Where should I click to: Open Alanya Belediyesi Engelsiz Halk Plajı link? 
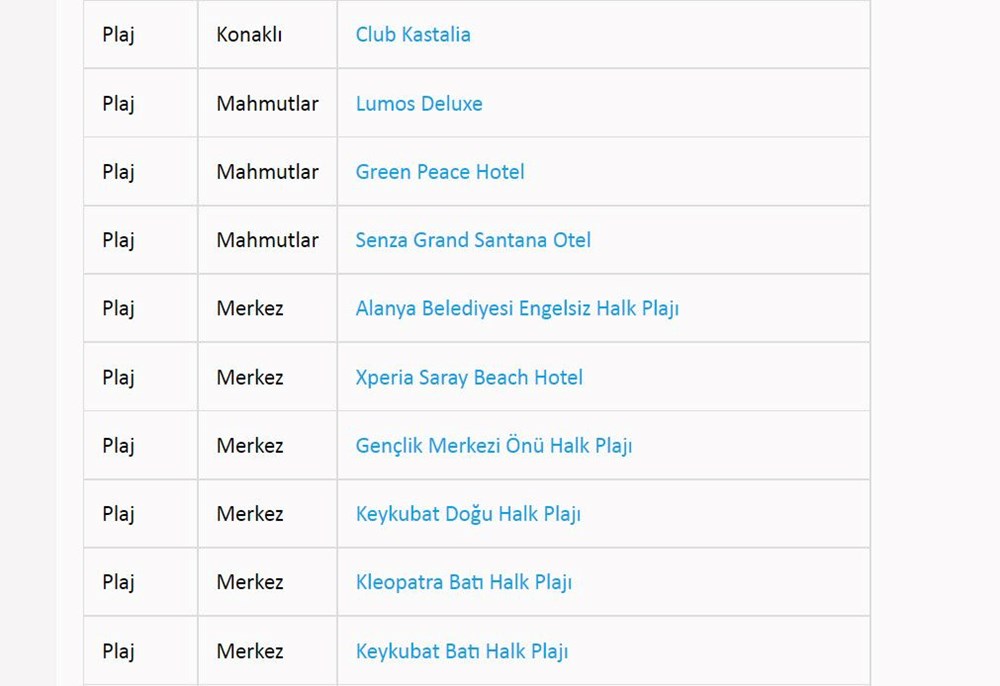(x=517, y=309)
